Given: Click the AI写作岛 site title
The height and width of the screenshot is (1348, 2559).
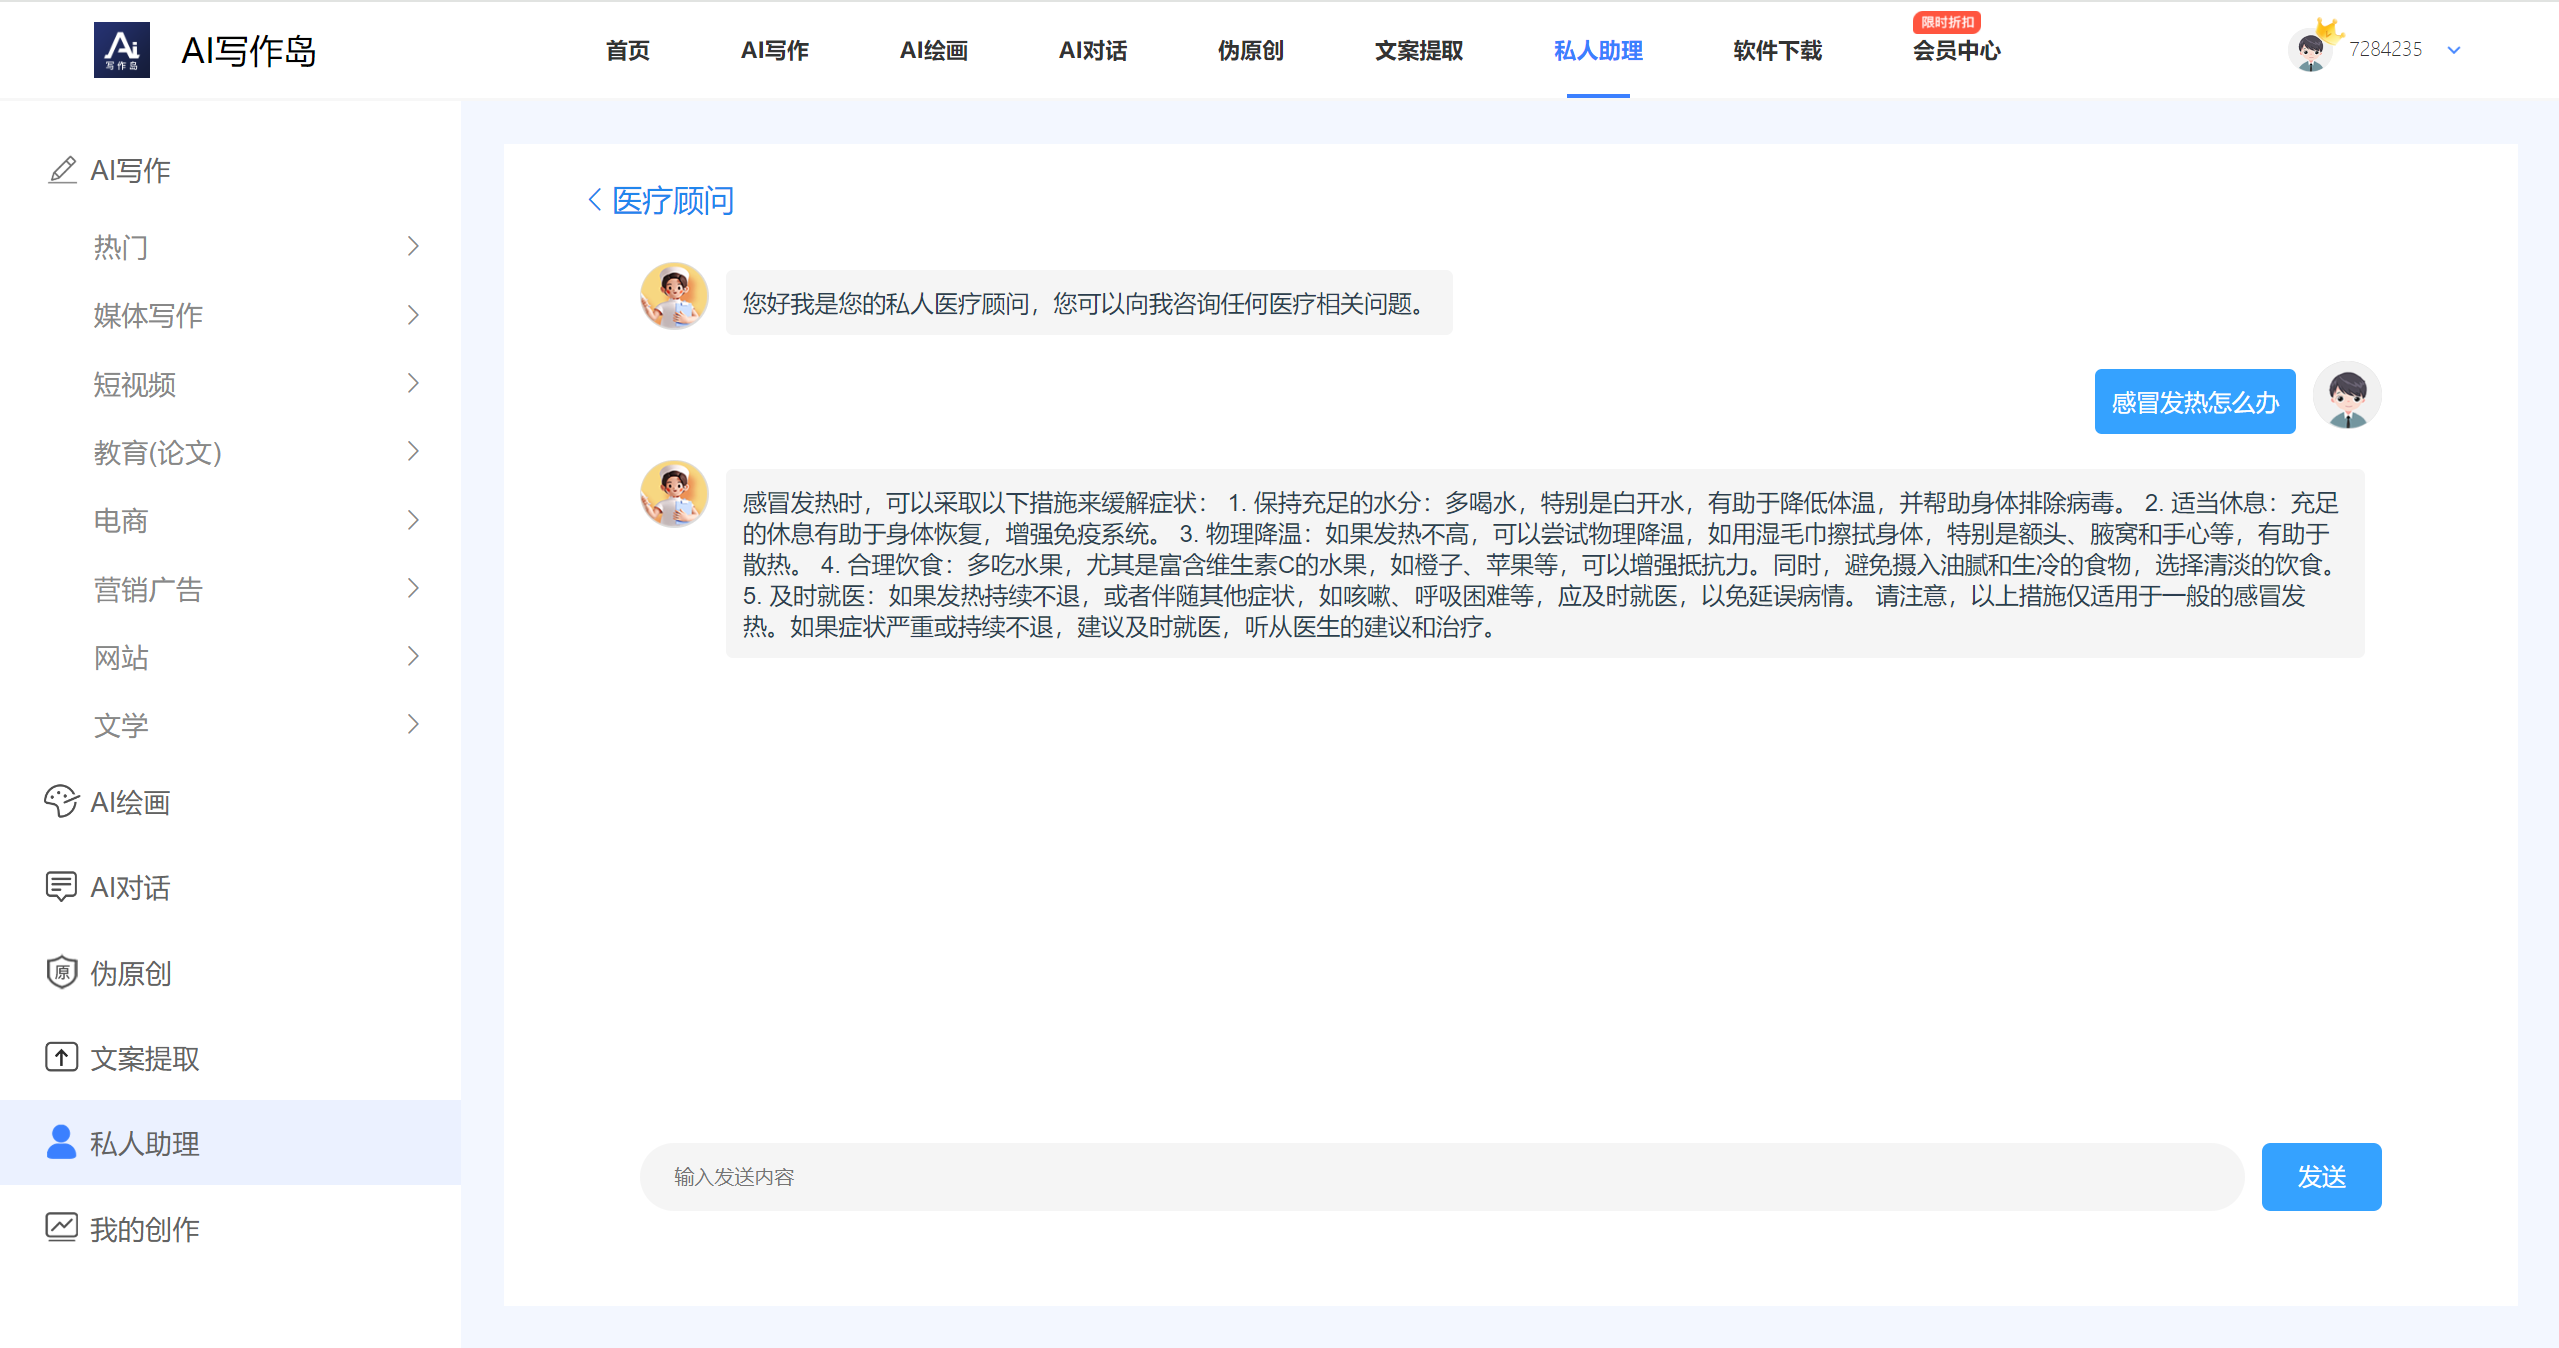Looking at the screenshot, I should [249, 51].
